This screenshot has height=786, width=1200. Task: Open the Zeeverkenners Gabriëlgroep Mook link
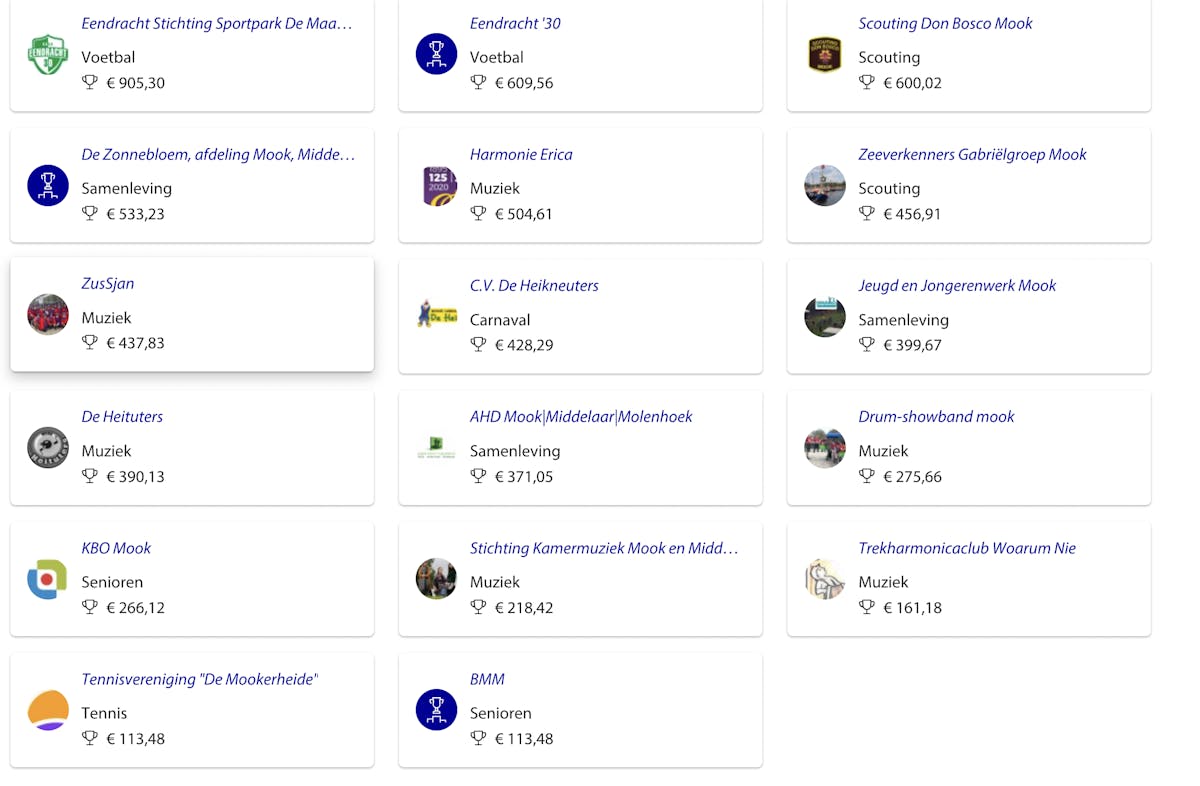[x=972, y=155]
